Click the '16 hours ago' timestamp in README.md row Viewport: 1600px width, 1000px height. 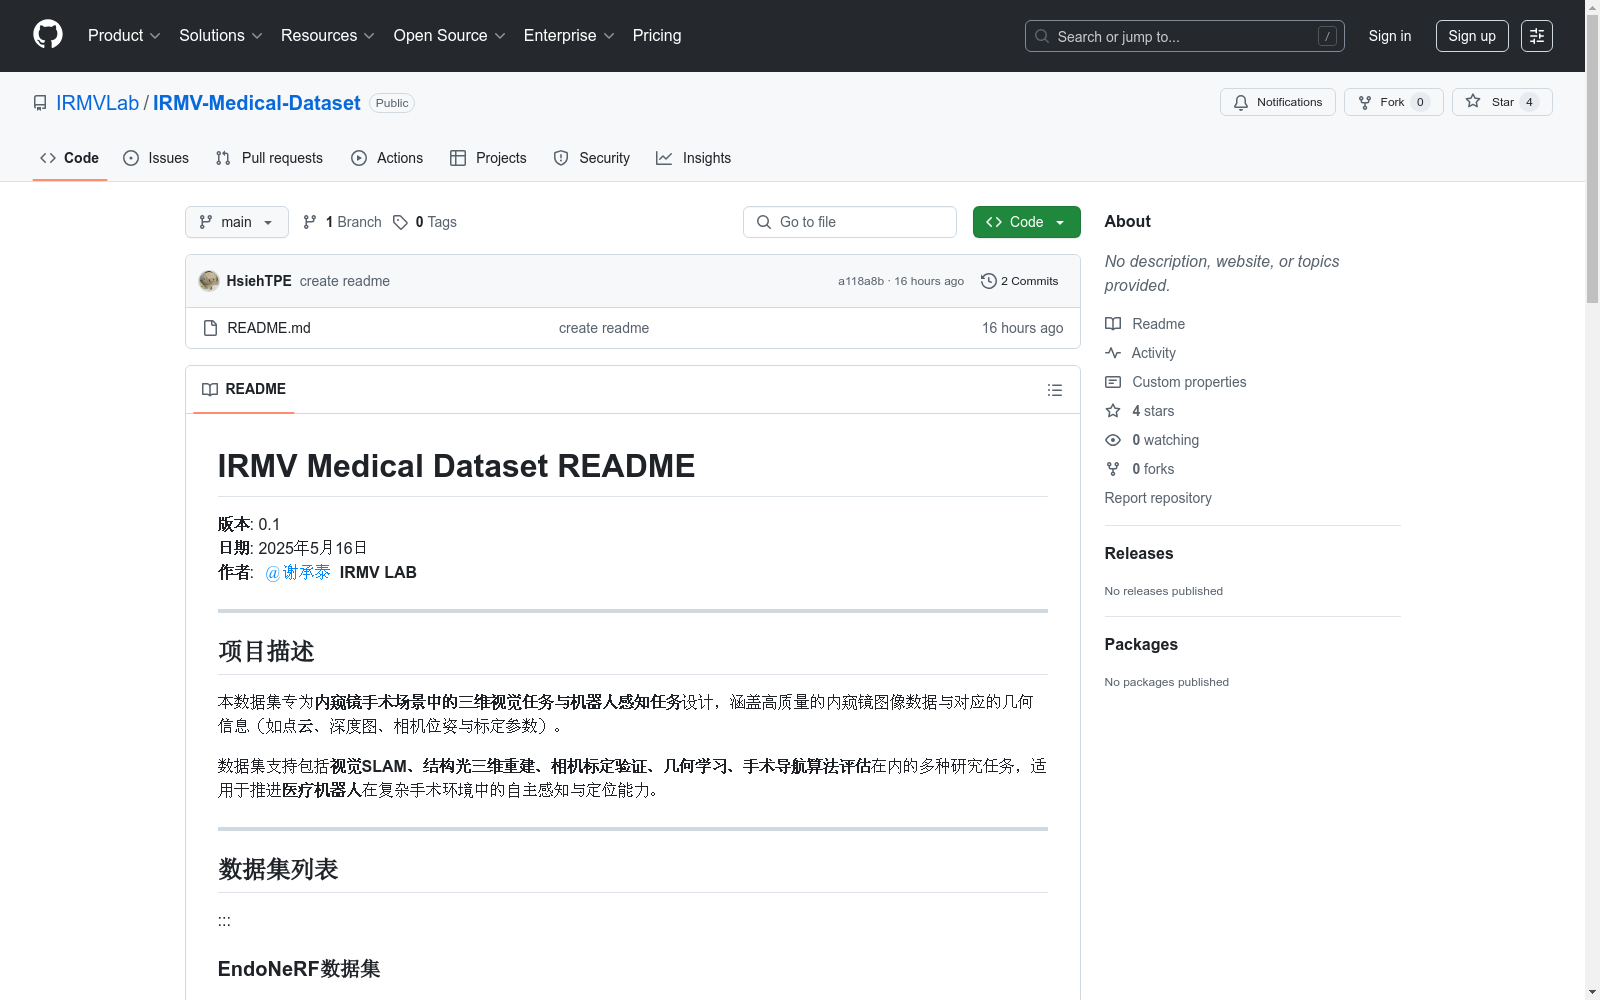[1022, 328]
